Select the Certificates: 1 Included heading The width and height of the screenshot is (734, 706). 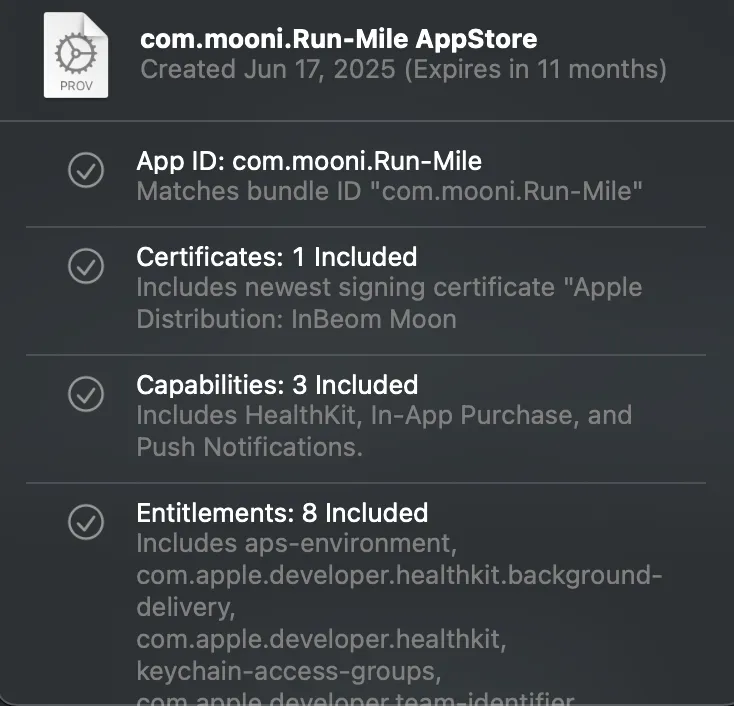pyautogui.click(x=276, y=257)
